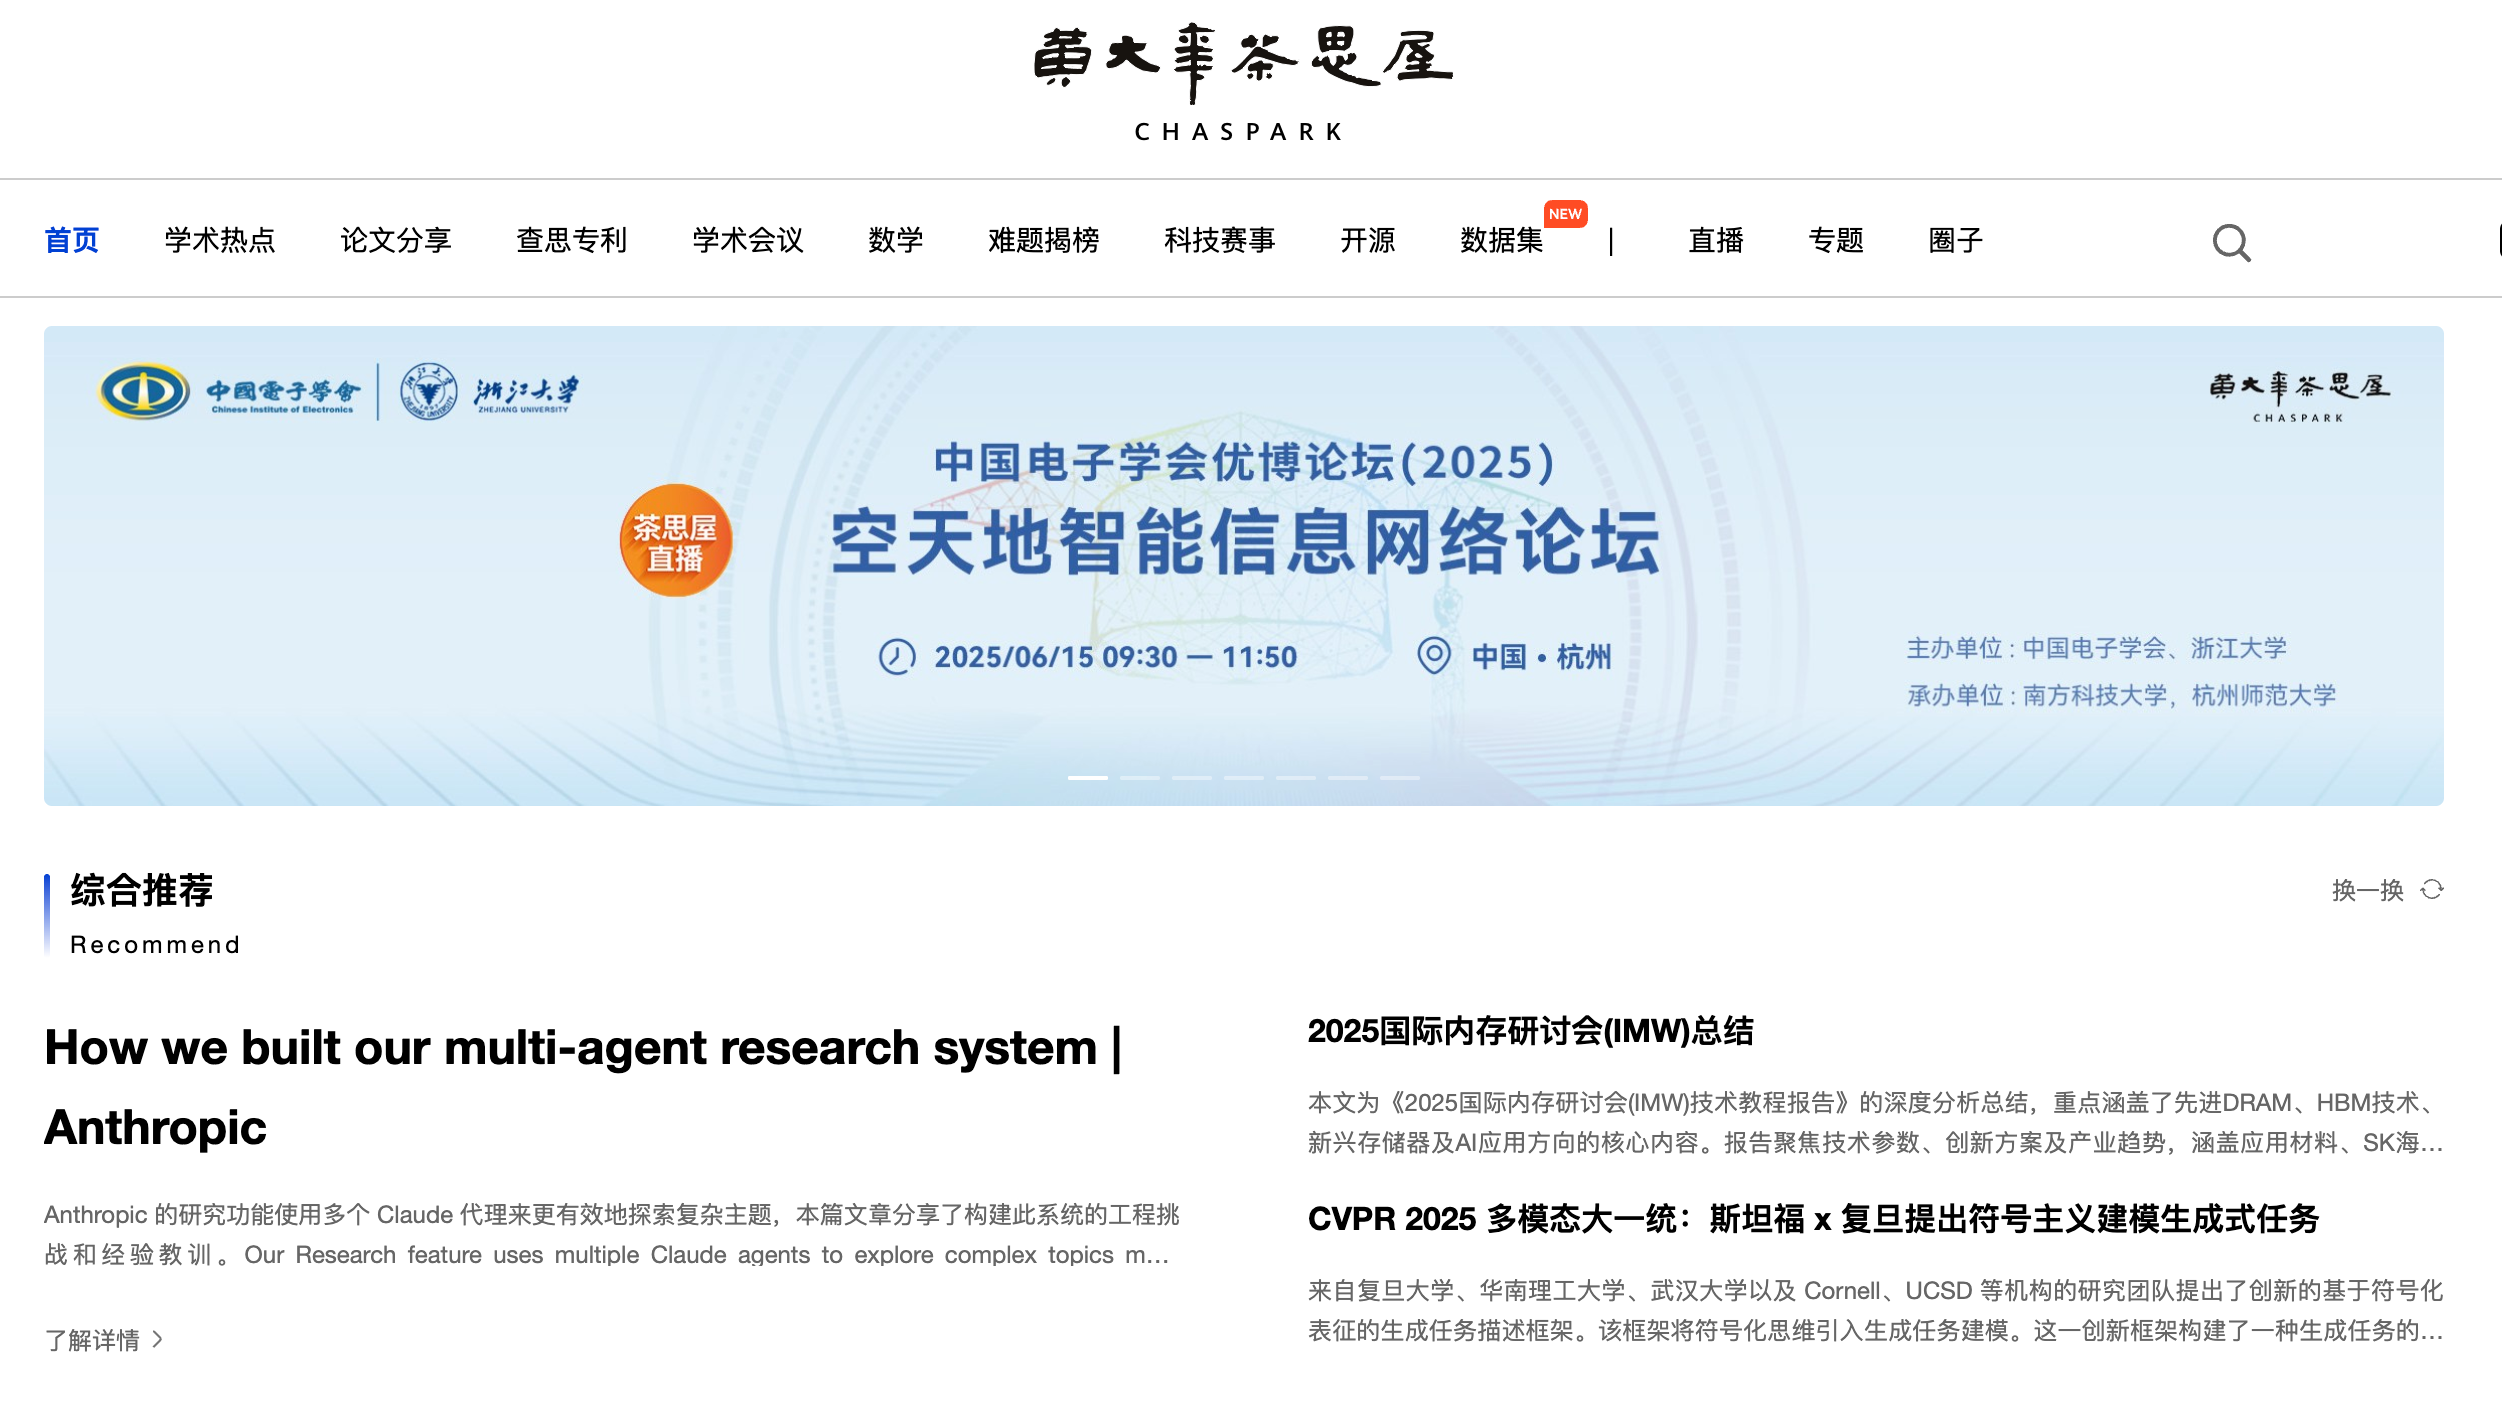Go to 首页 in the navigation
Viewport: 2502px width, 1426px height.
click(x=72, y=241)
